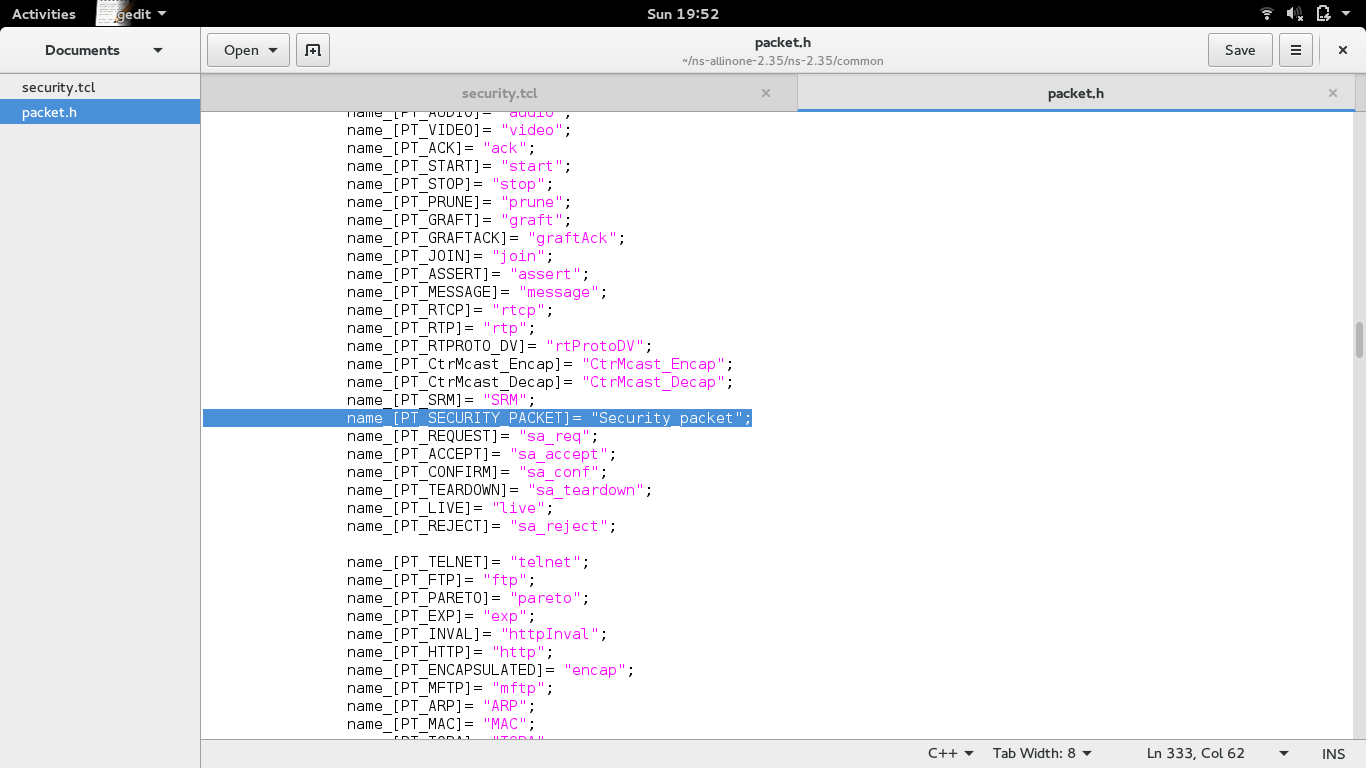
Task: Click the name_[PT_INVAL]= "httpInval" line
Action: 477,634
